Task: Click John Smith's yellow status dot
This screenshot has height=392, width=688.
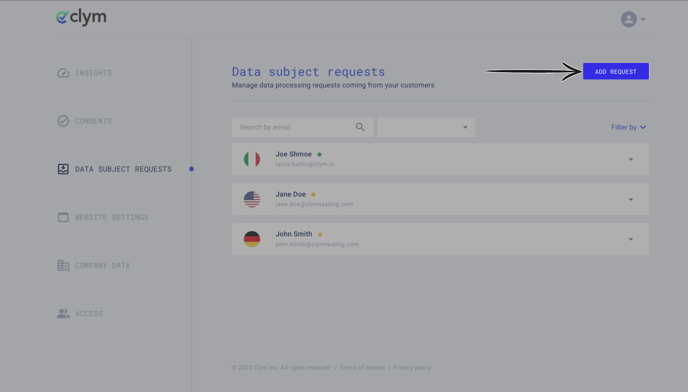Action: pos(320,234)
